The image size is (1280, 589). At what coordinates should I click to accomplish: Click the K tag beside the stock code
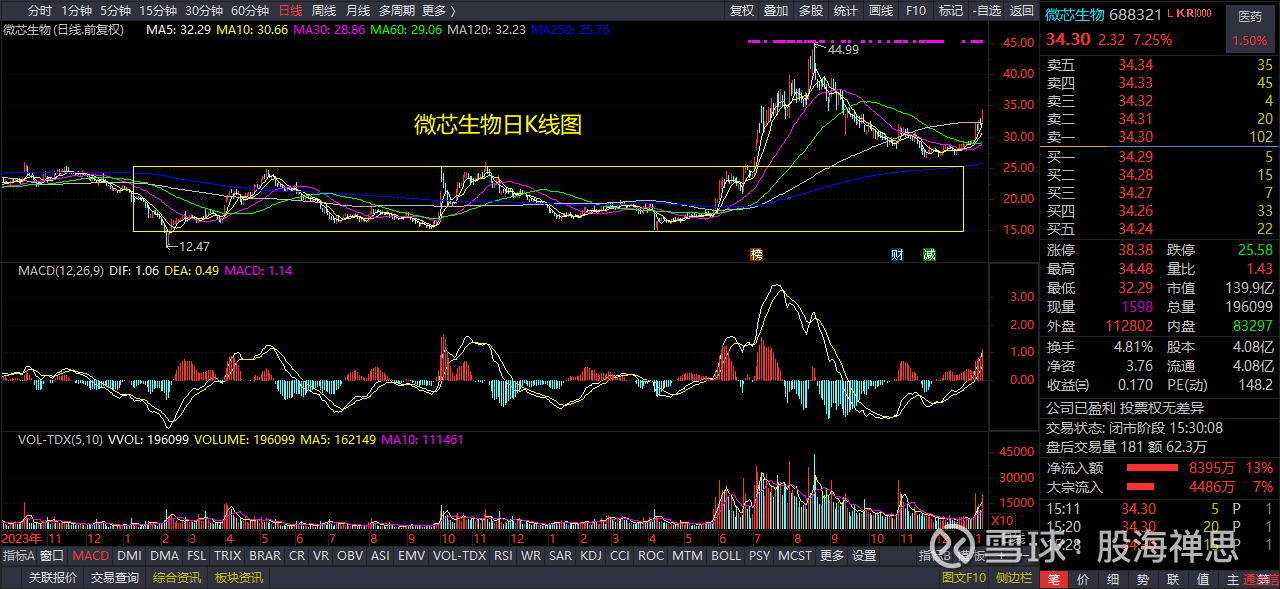click(1181, 14)
